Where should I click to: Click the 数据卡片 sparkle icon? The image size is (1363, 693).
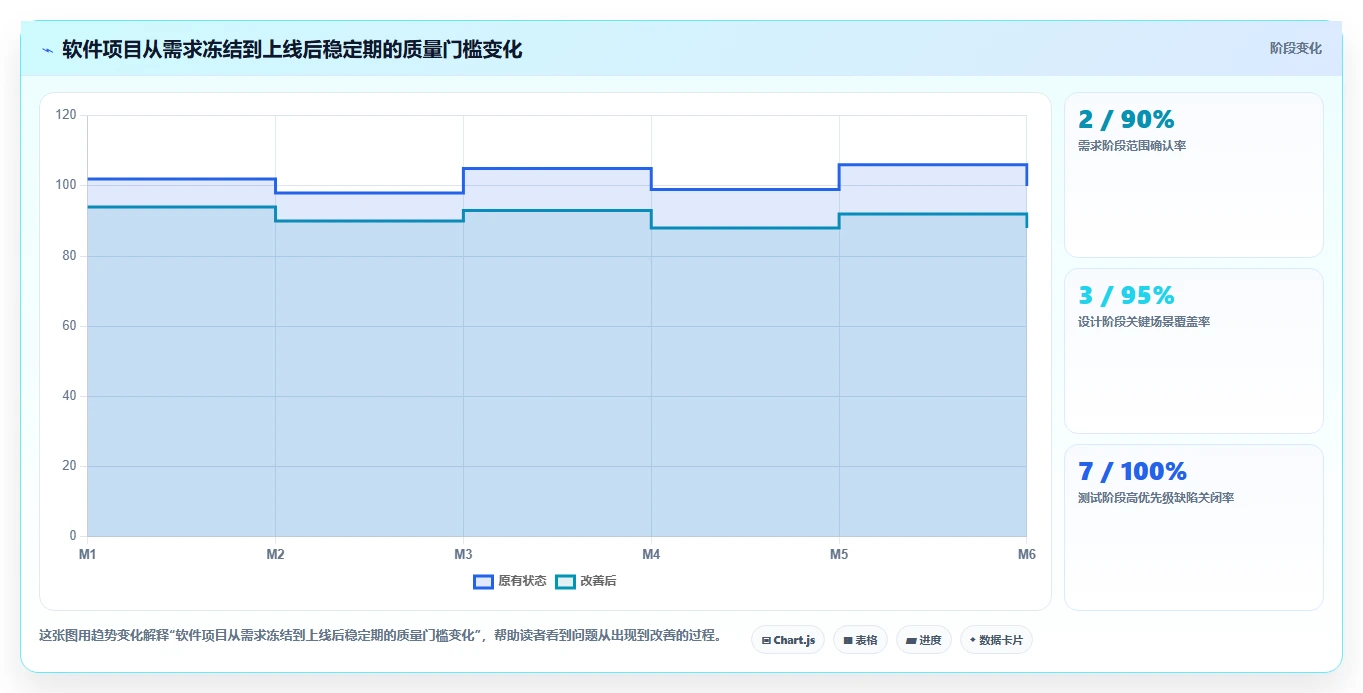point(972,640)
